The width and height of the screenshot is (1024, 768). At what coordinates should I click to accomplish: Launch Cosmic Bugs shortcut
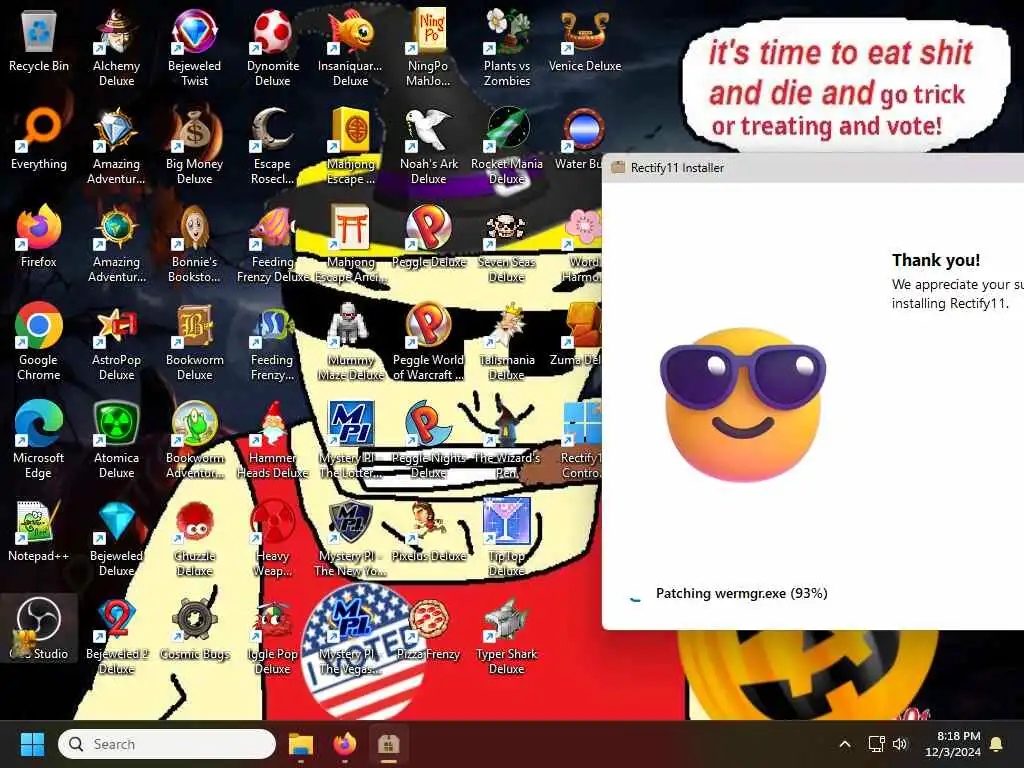195,628
